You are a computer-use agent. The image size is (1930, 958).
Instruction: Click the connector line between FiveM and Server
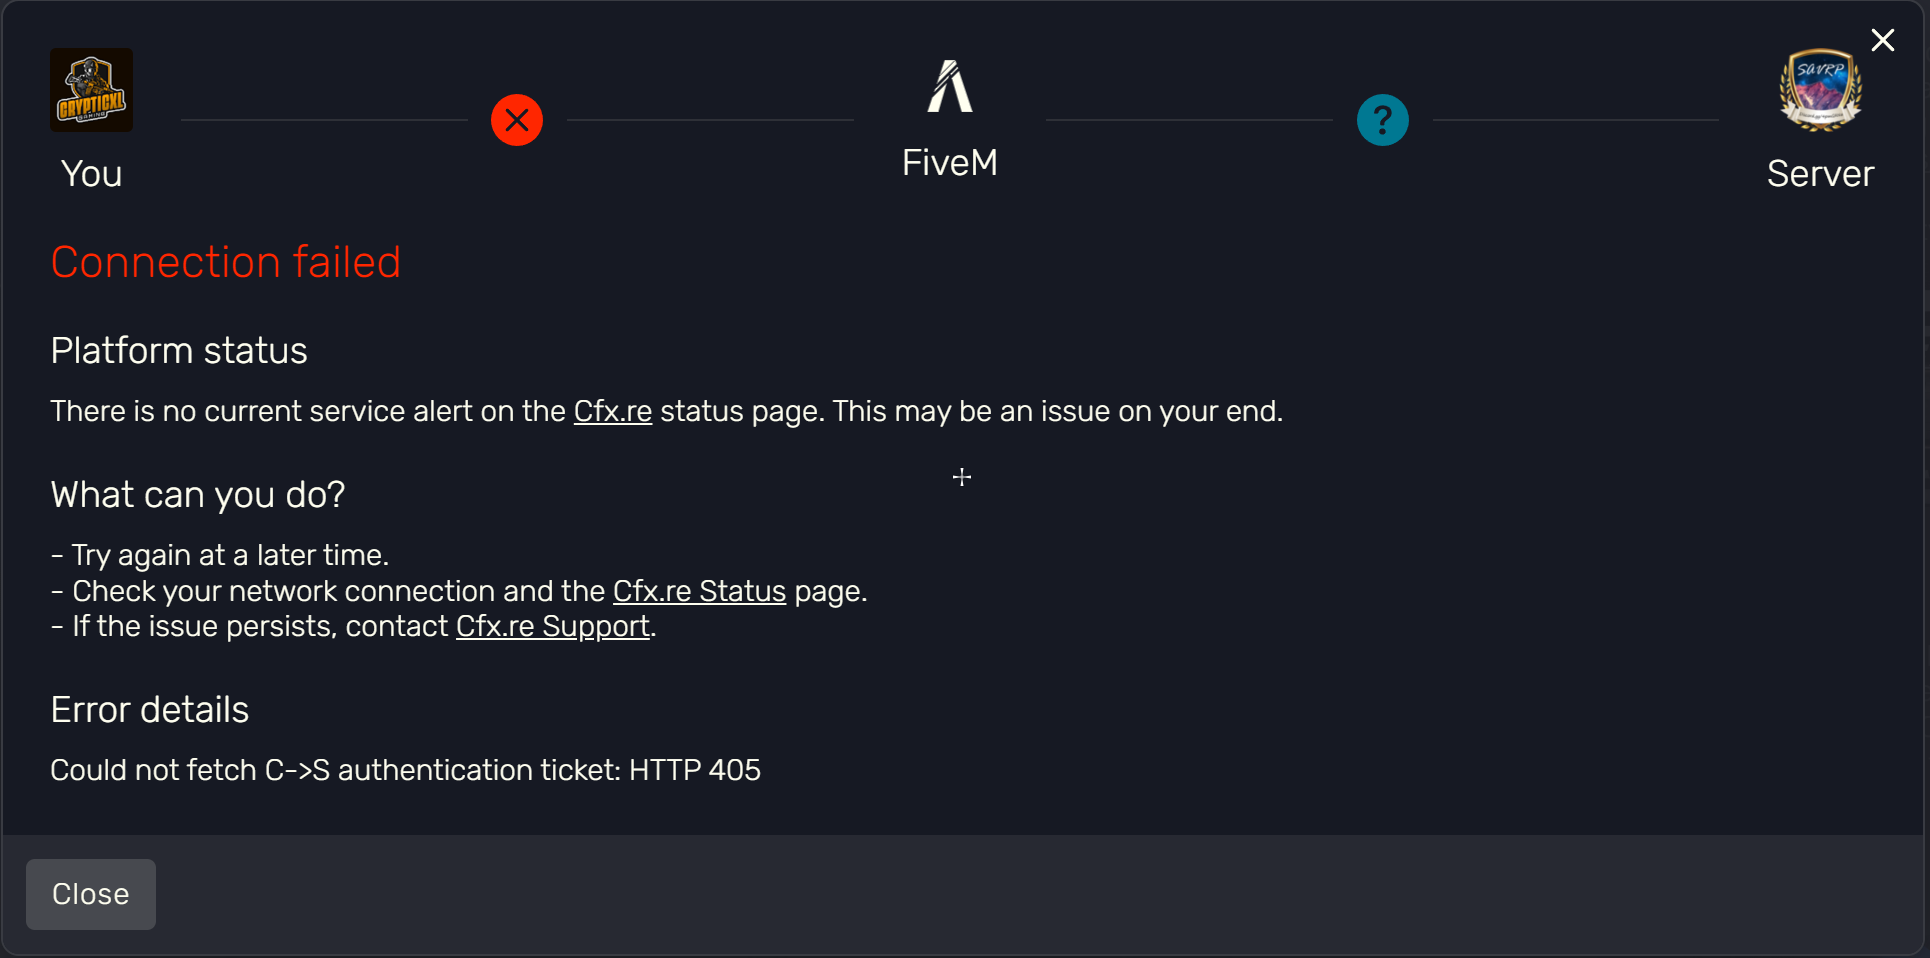pyautogui.click(x=1190, y=120)
